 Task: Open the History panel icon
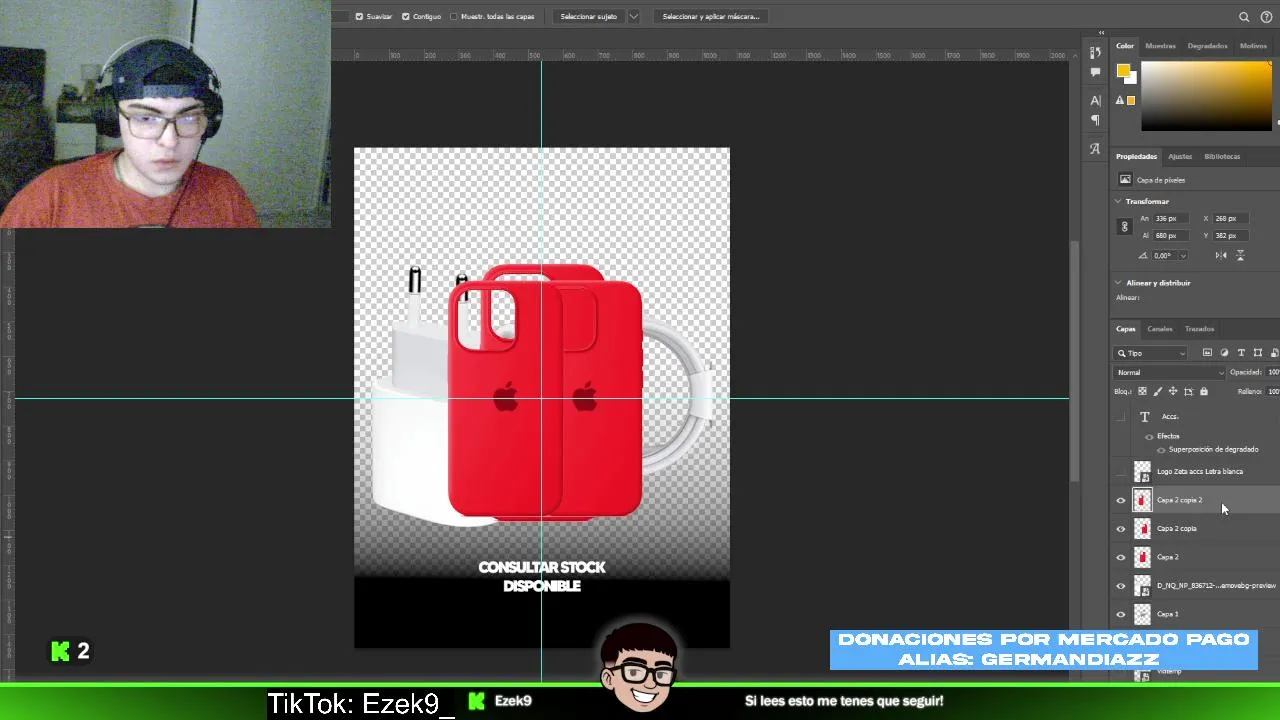1096,53
